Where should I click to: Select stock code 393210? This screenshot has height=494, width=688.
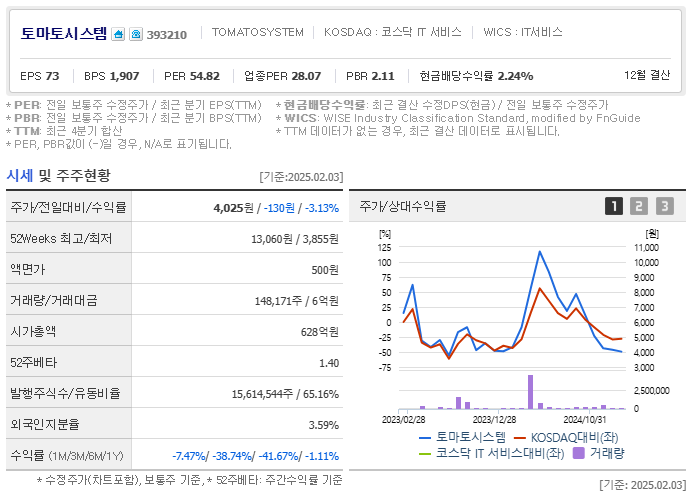point(167,35)
